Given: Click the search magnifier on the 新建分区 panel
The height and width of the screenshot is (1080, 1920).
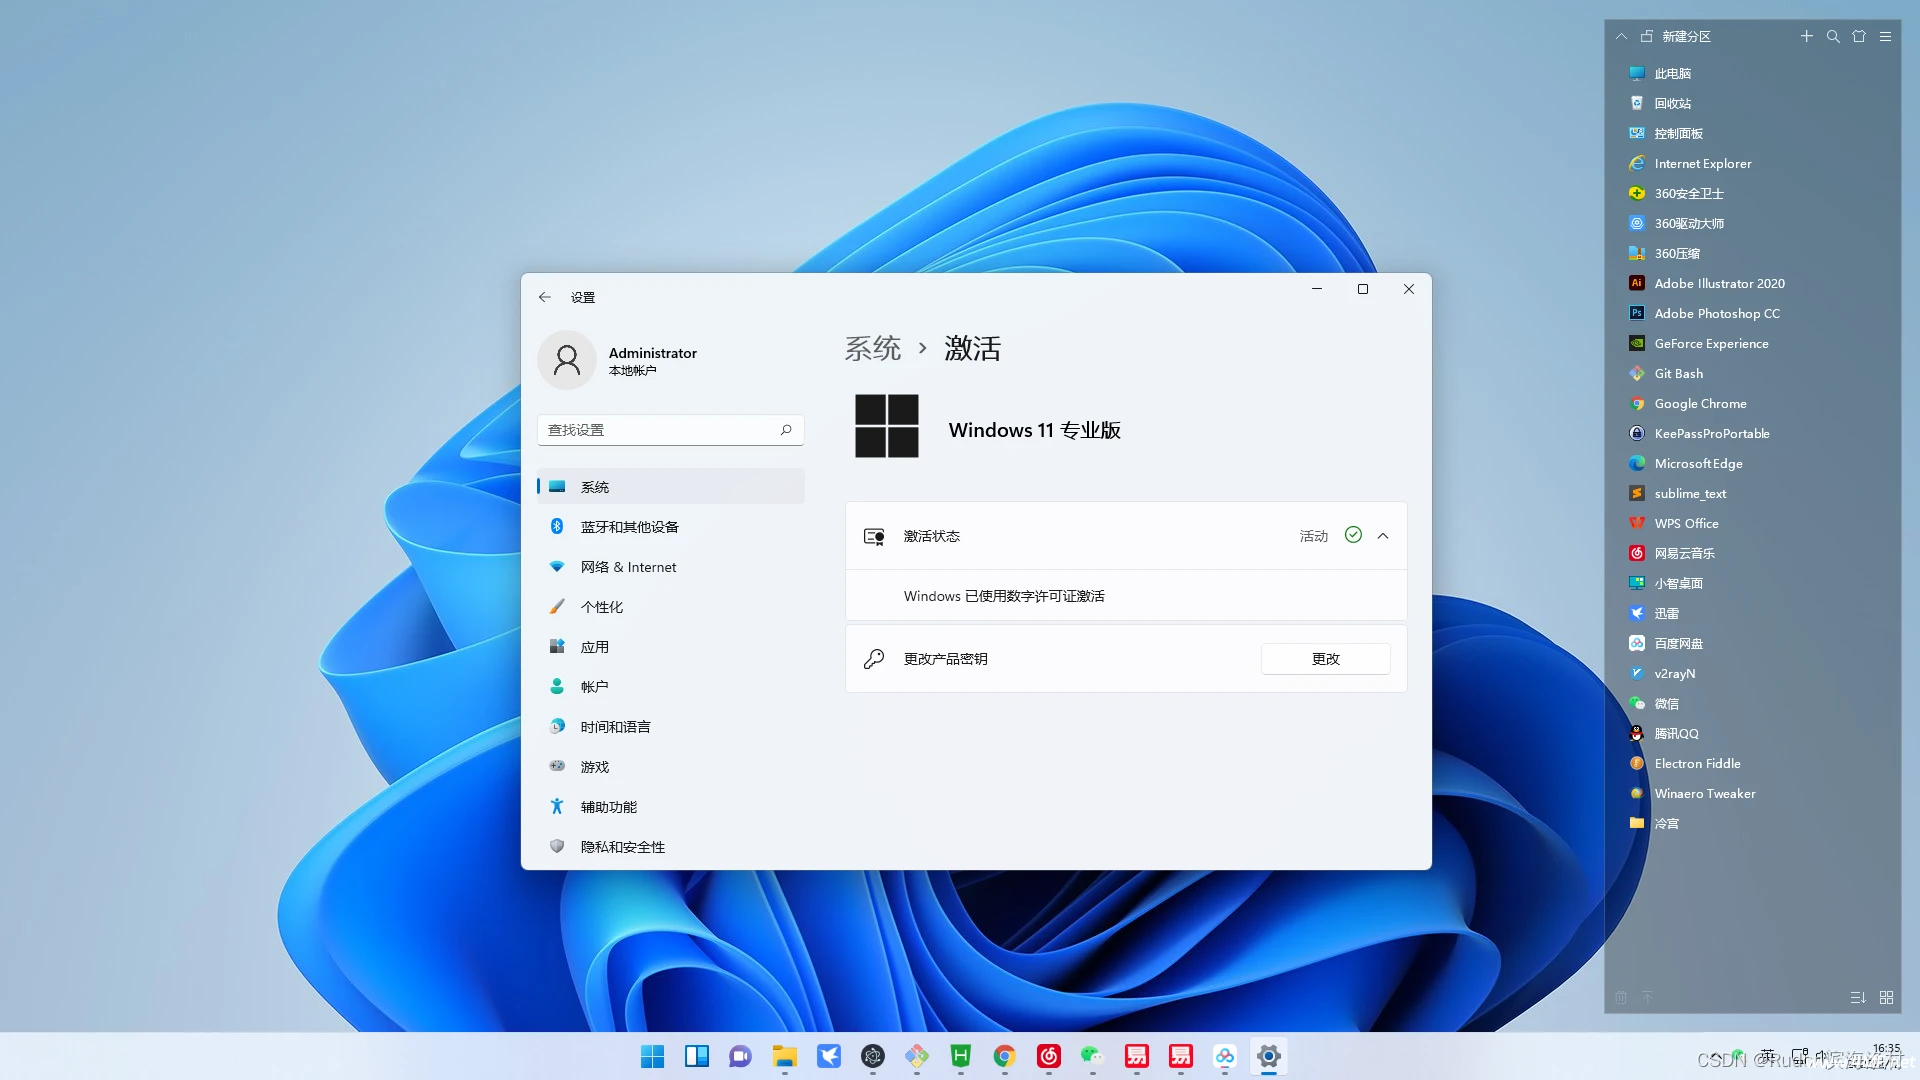Looking at the screenshot, I should [1833, 36].
